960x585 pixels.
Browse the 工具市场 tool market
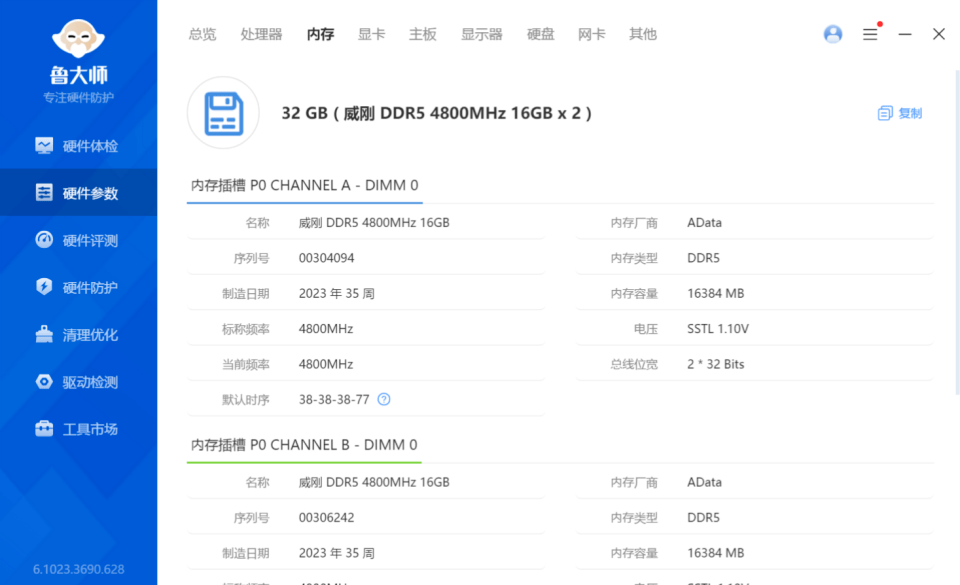(x=78, y=428)
